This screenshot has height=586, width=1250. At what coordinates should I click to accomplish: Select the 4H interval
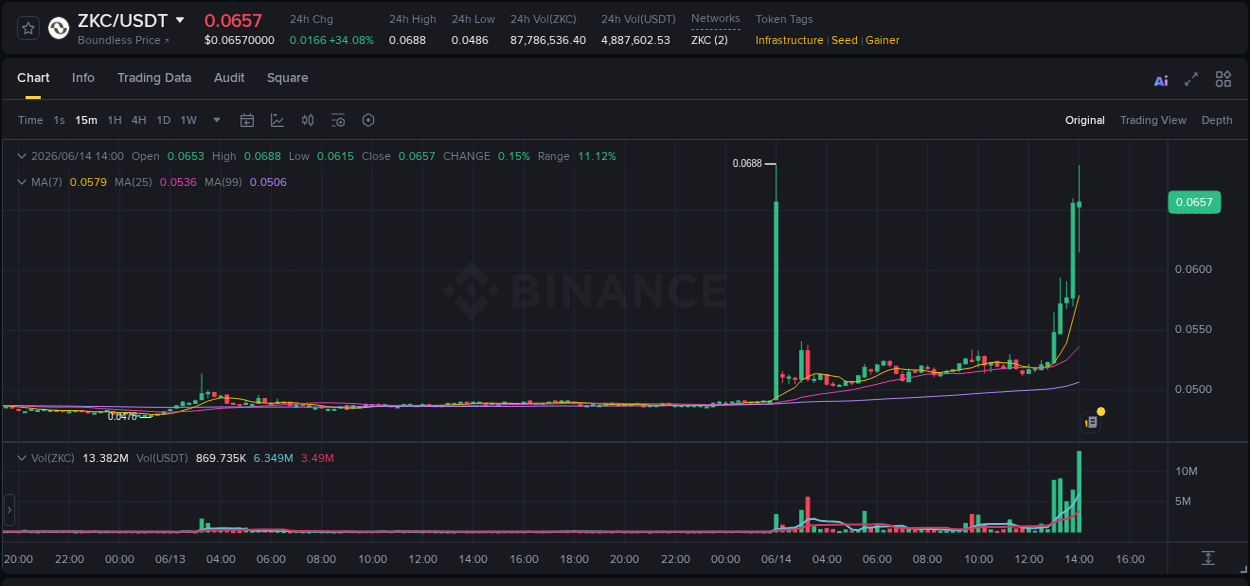[139, 120]
